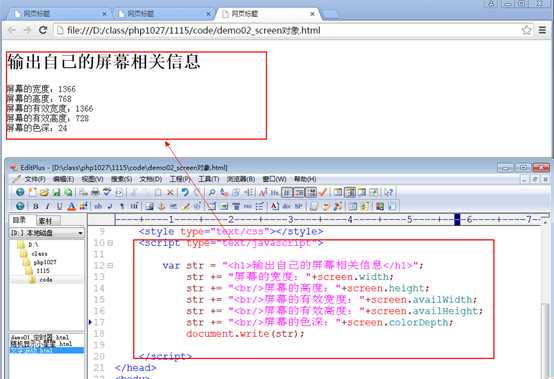Click the Underline U icon in HTML toolbar
Viewport: 554px width, 379px height.
click(x=59, y=206)
